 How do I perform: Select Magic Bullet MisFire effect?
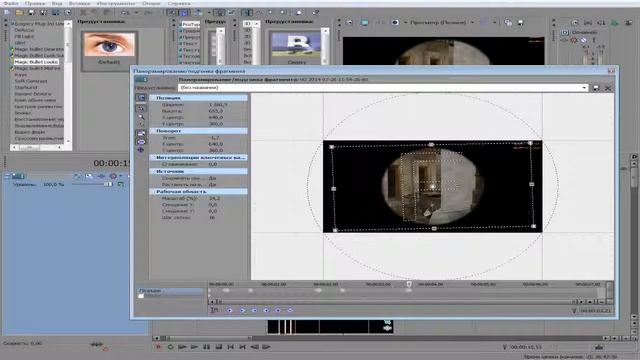pyautogui.click(x=37, y=68)
